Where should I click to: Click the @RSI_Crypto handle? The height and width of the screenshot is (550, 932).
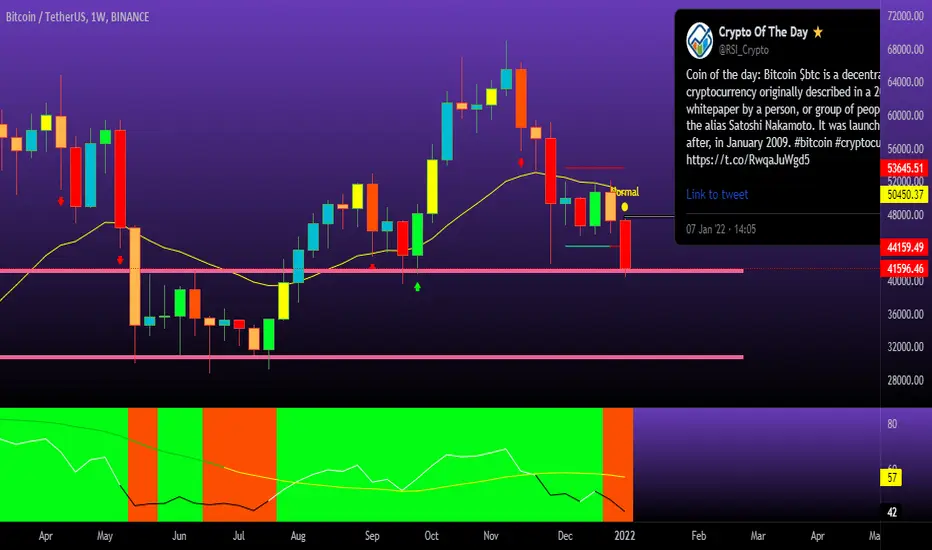(x=744, y=50)
